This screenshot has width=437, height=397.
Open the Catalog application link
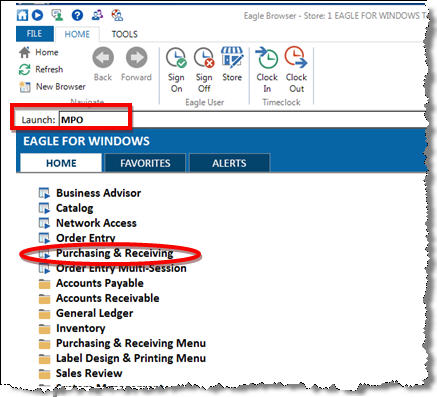(74, 208)
